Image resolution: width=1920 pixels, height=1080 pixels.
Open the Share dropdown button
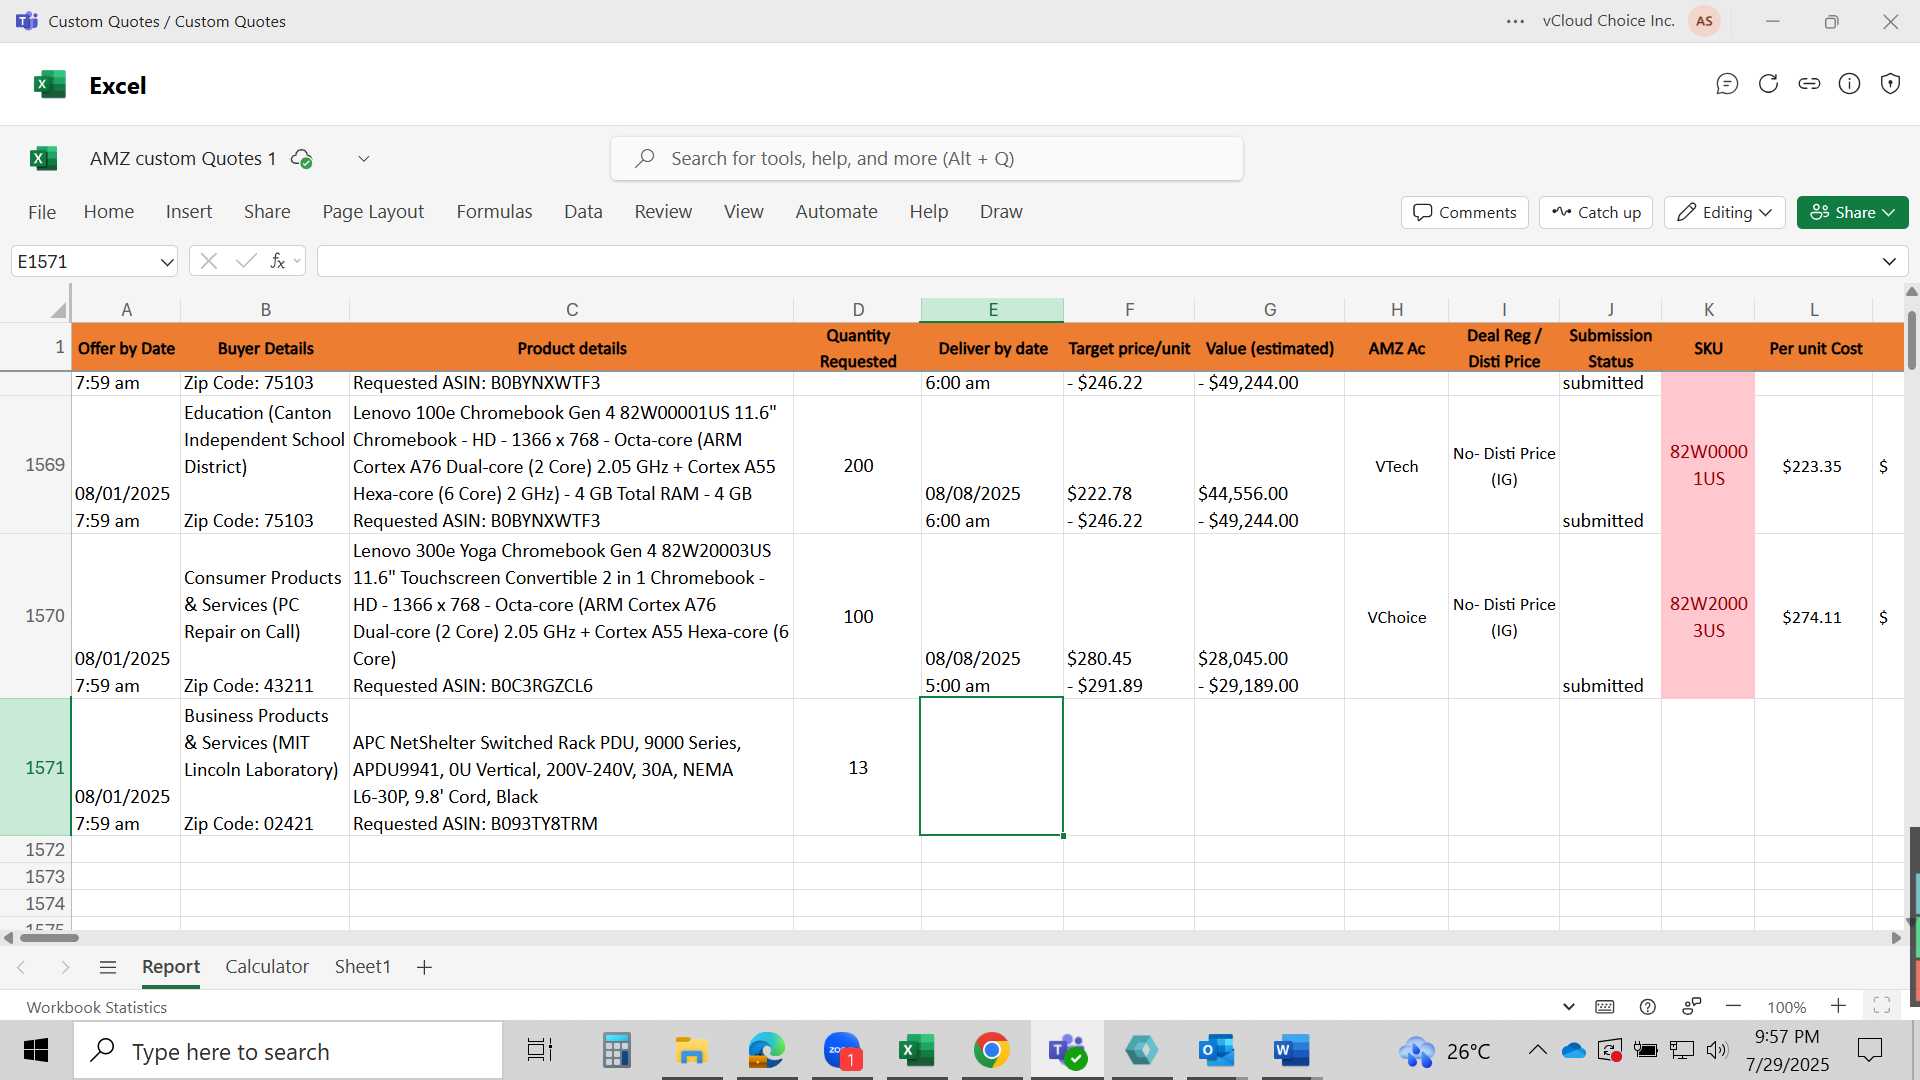1852,212
